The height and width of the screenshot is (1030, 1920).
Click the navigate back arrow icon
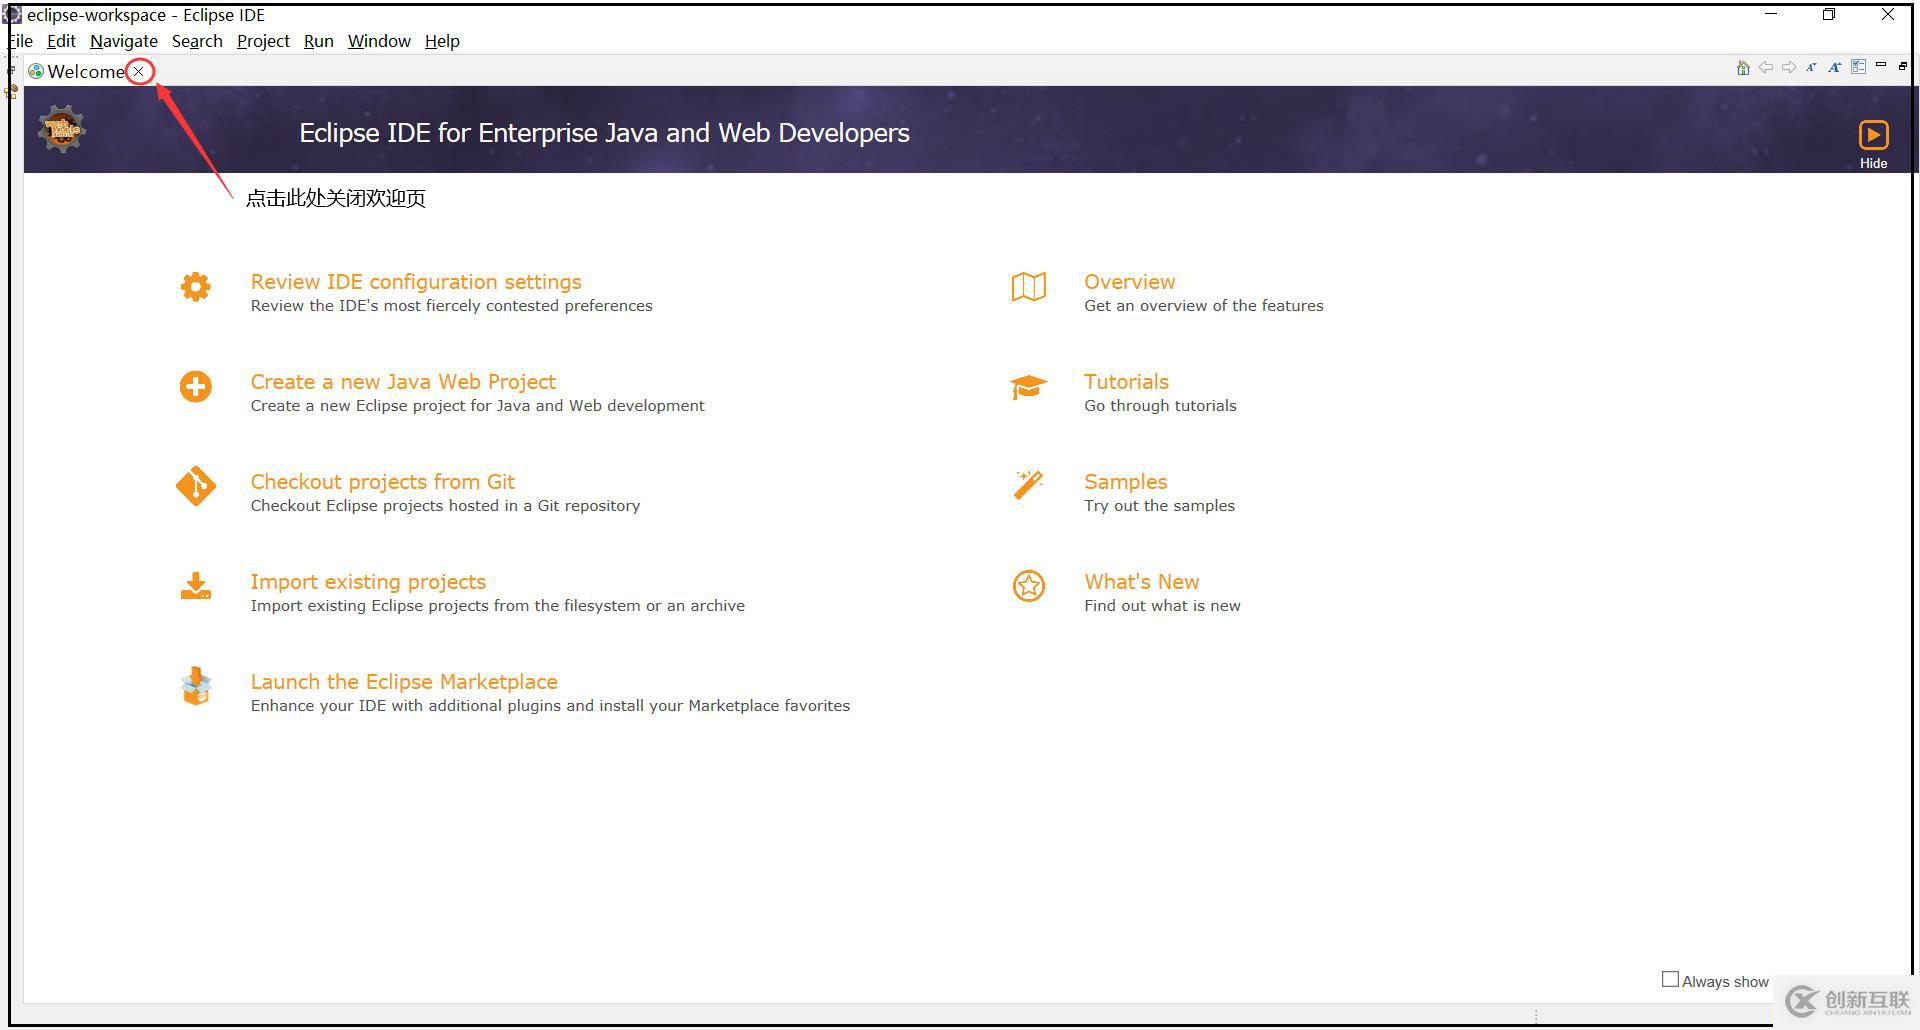pyautogui.click(x=1766, y=67)
